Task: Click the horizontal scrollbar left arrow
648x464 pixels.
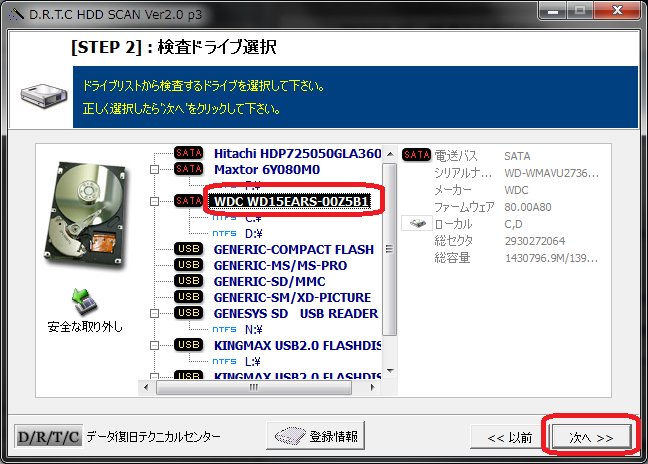Action: pyautogui.click(x=146, y=388)
